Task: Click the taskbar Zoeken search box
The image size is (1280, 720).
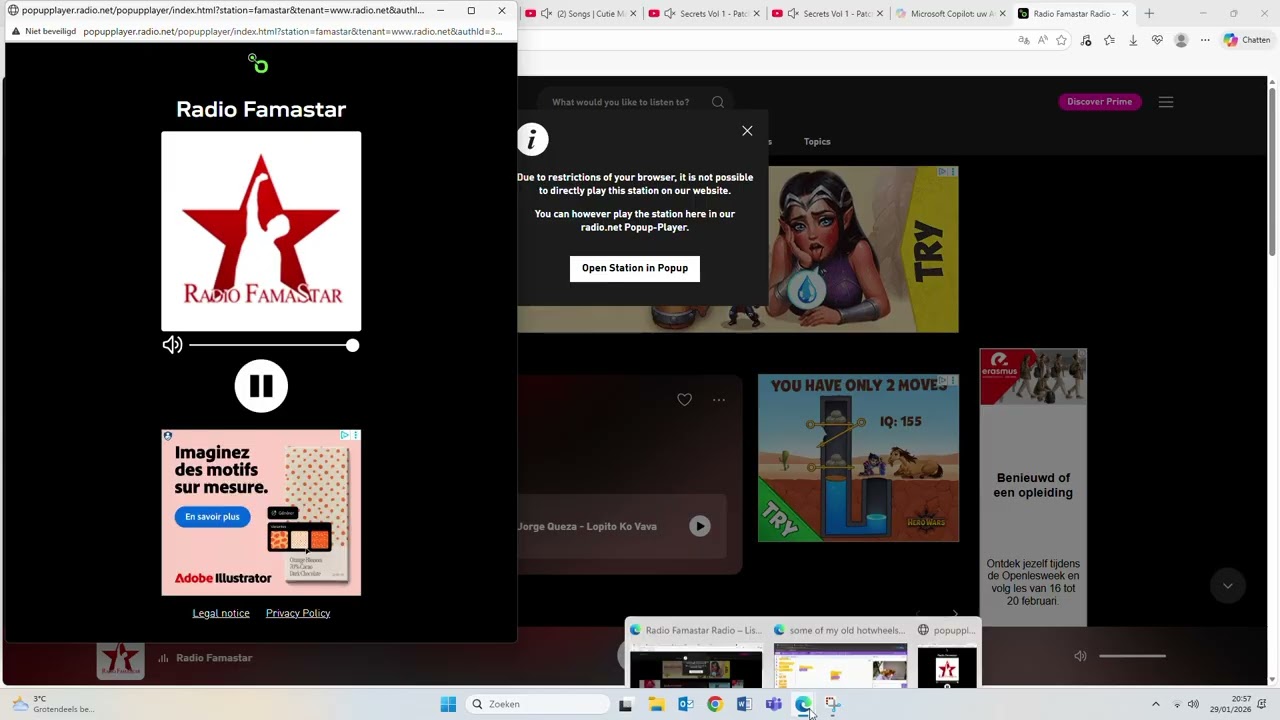Action: 538,704
